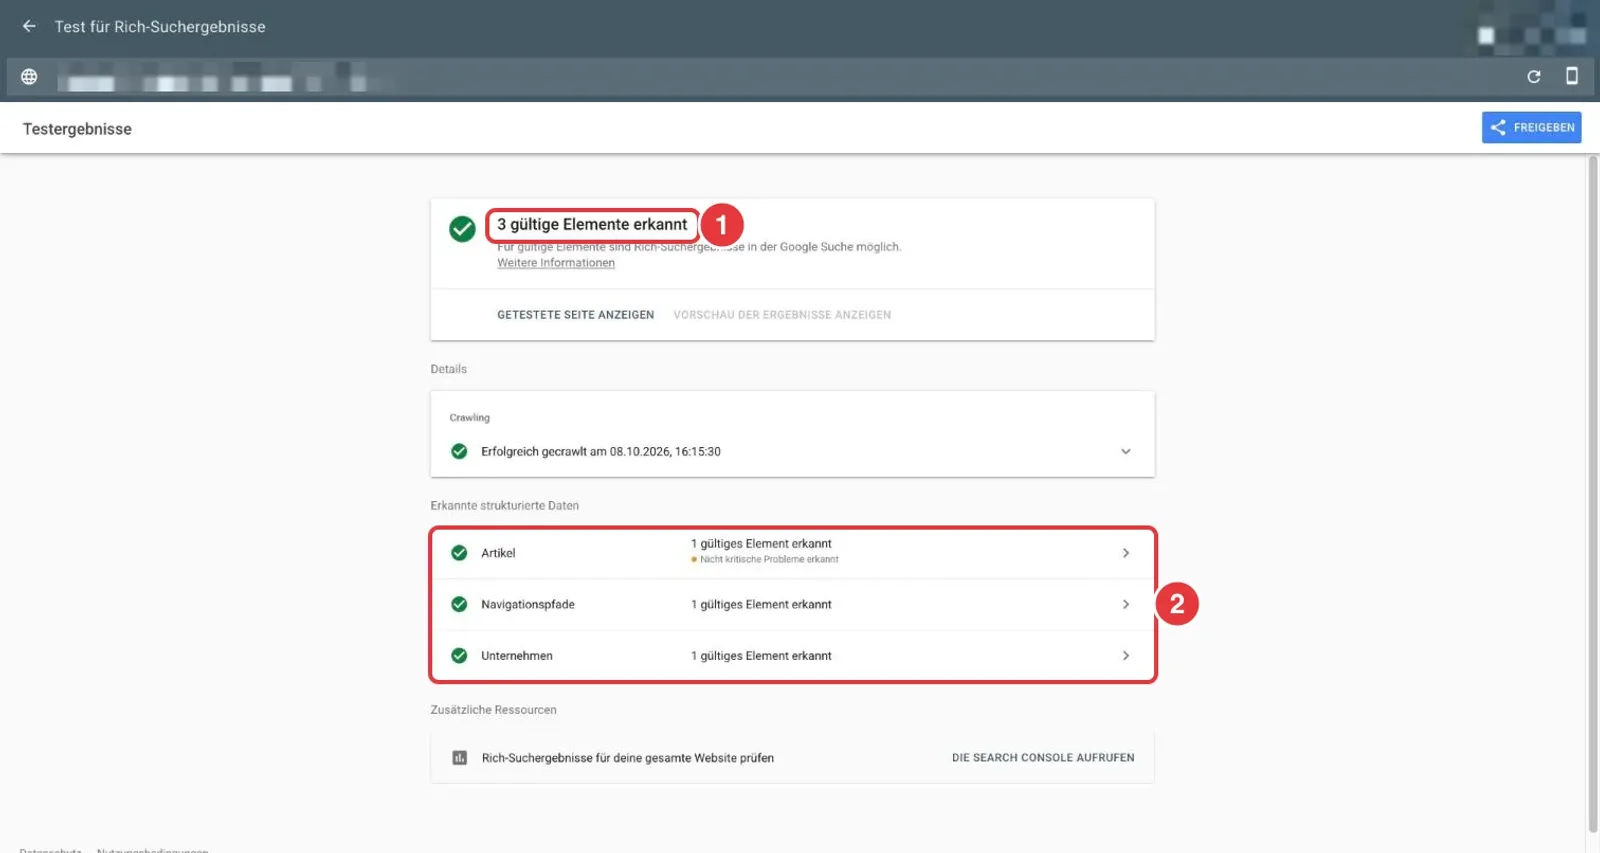Click the green checkmark beside Navigationspfade
Image resolution: width=1600 pixels, height=853 pixels.
click(x=459, y=604)
